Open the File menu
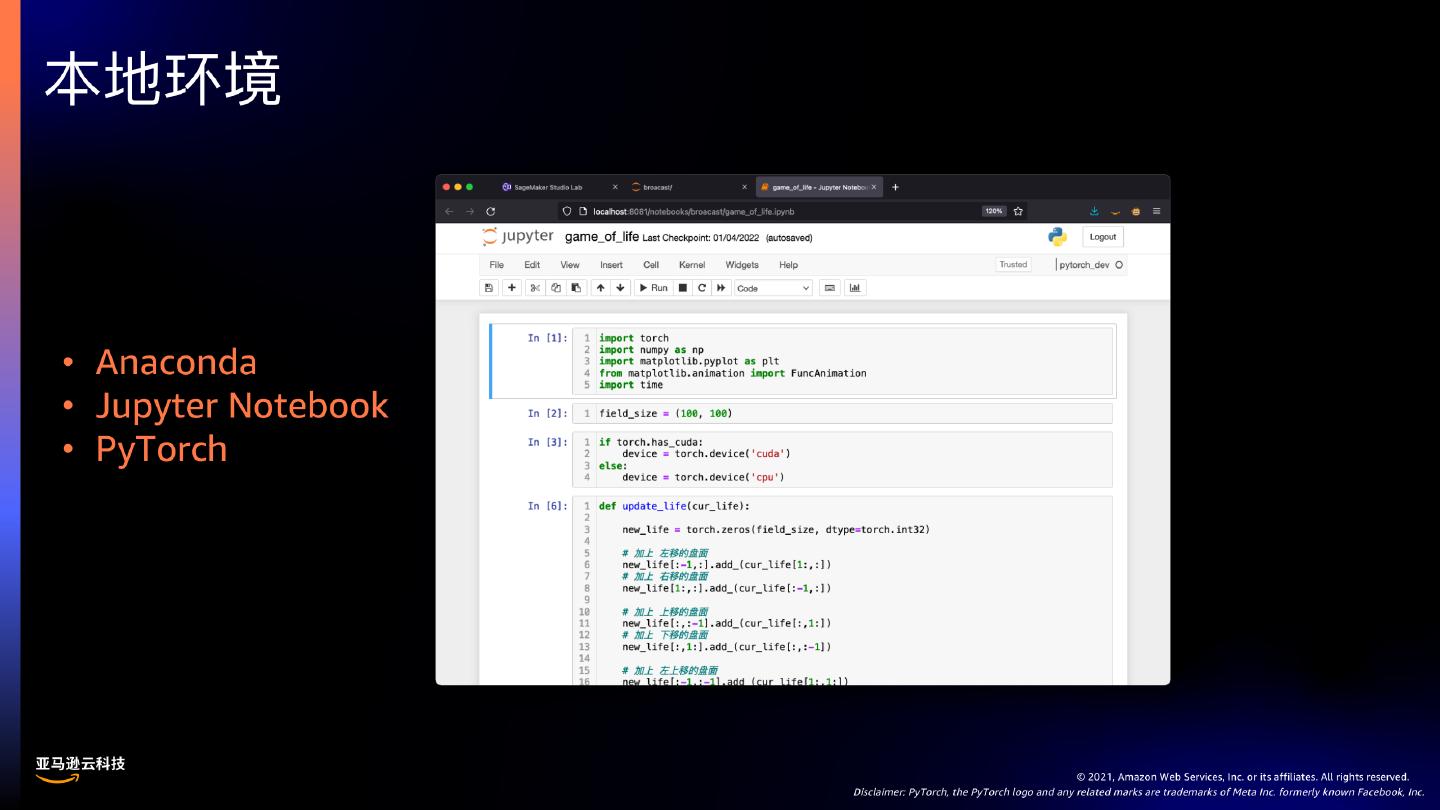The image size is (1440, 810). [496, 265]
